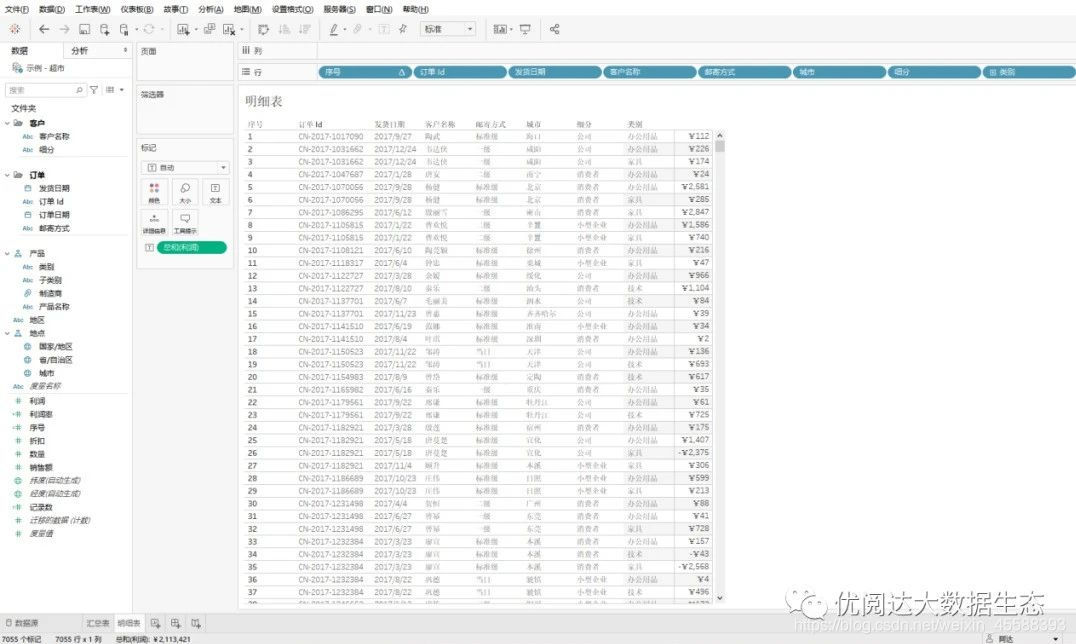This screenshot has width=1076, height=644.
Task: Click the table vertical scrollbar down arrow
Action: point(720,598)
